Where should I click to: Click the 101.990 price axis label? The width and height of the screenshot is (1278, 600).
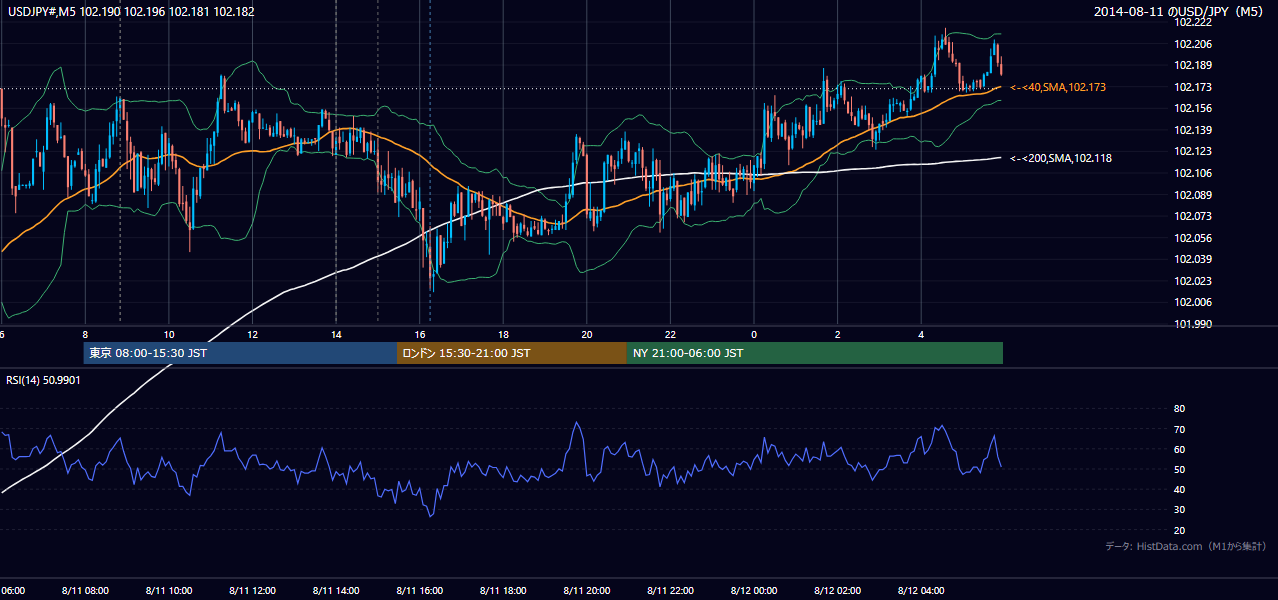pos(1195,324)
